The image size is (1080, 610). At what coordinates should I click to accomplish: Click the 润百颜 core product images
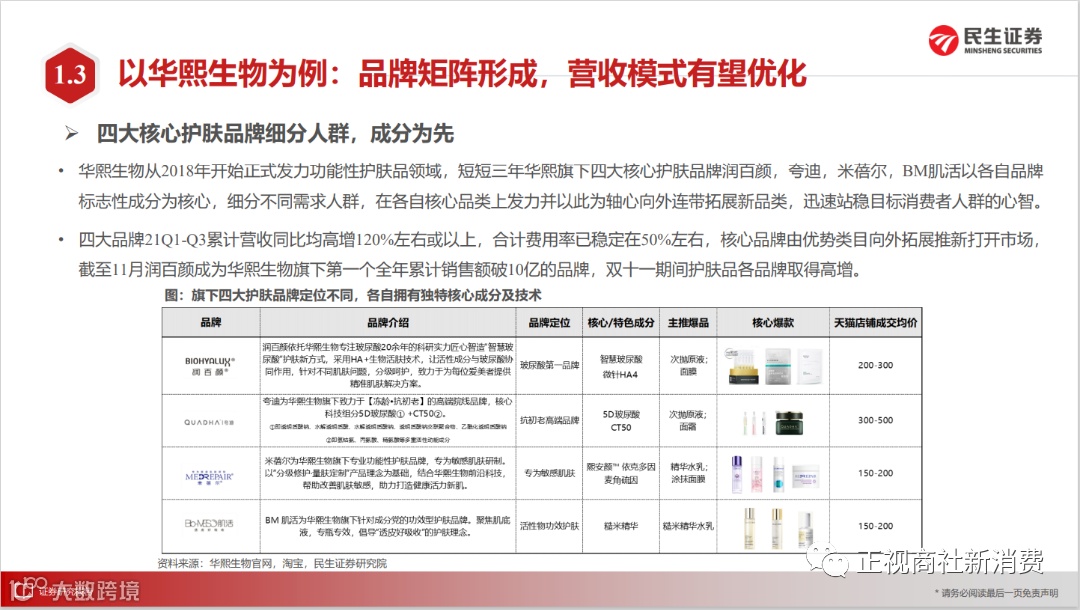tap(773, 366)
